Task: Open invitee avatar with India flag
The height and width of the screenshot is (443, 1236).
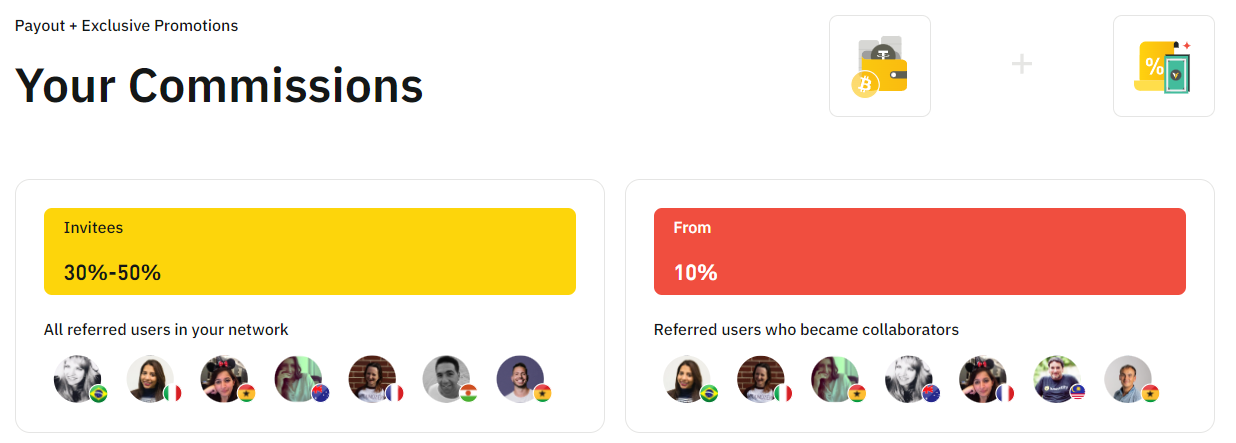Action: [449, 379]
